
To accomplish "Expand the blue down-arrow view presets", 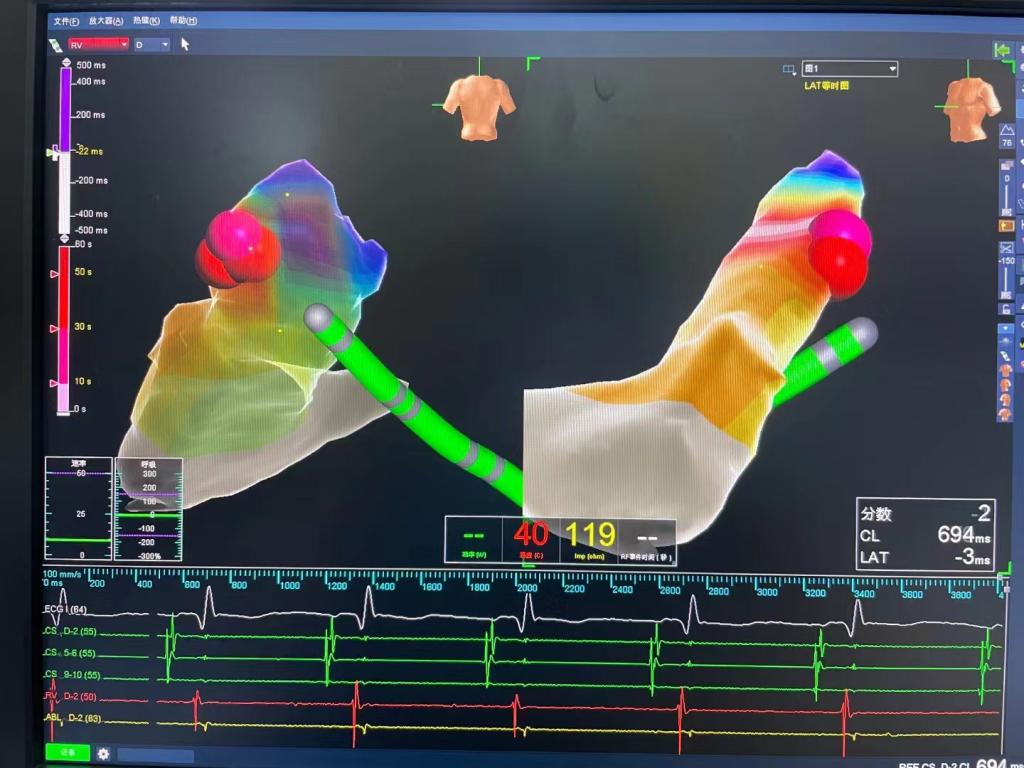I will tap(1006, 328).
